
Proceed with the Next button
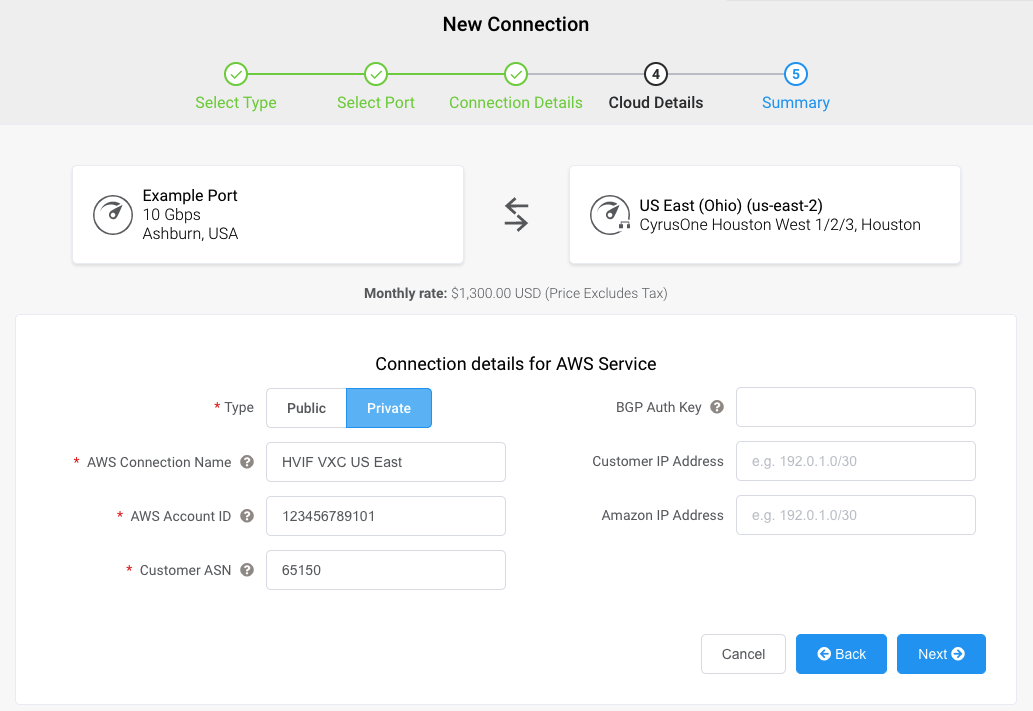(x=941, y=654)
